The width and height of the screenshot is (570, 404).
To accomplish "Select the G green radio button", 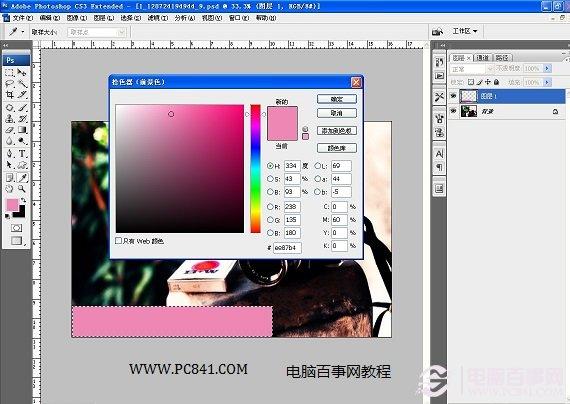I will [270, 220].
